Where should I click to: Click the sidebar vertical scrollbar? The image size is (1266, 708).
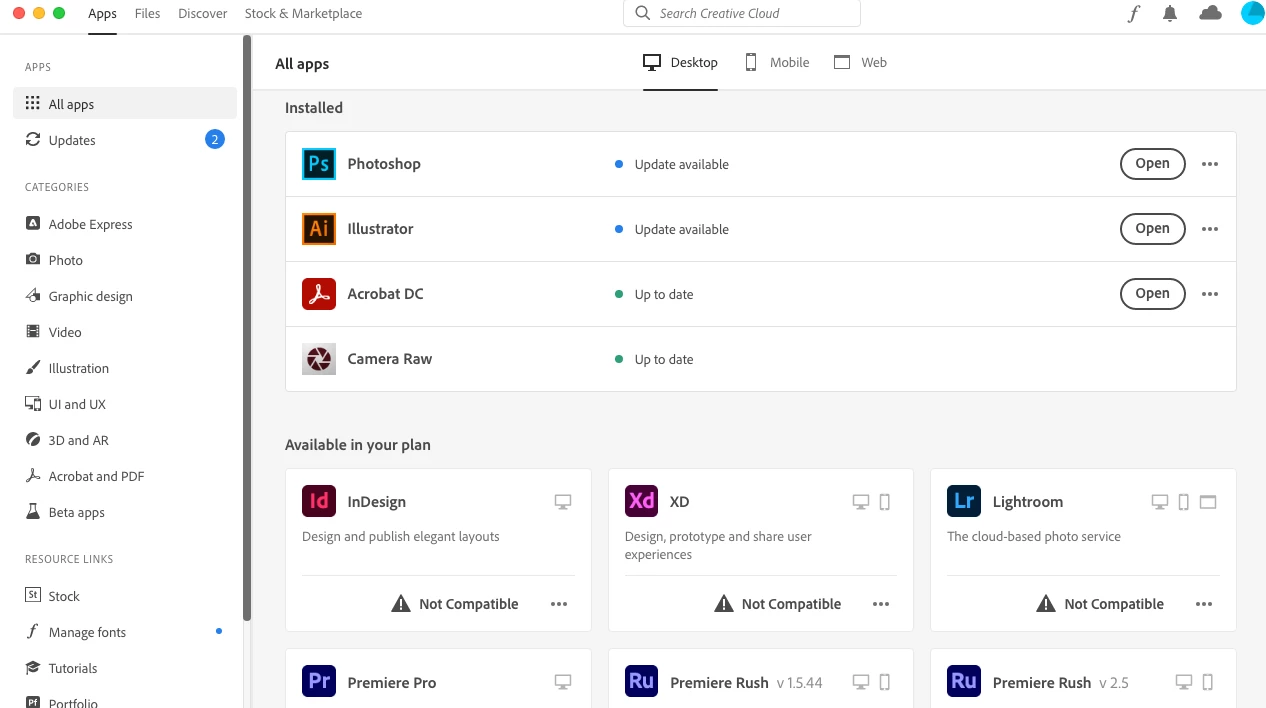pyautogui.click(x=247, y=328)
